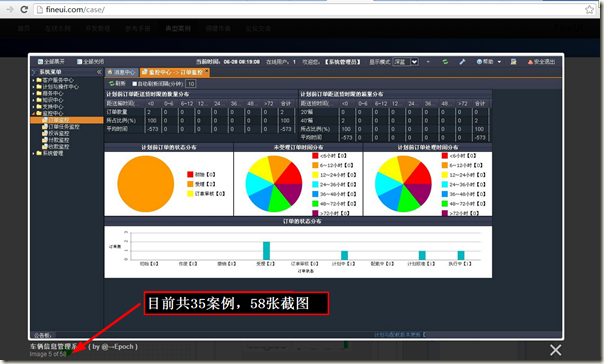Click the orange pie in 计划前订单的状态分布
Viewport: 604px width, 364px height.
[x=146, y=184]
